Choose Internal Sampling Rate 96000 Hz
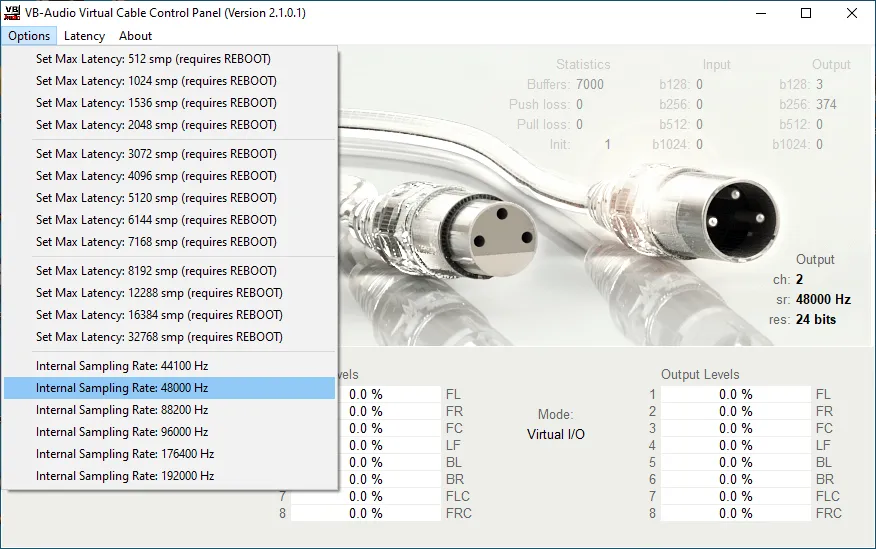Image resolution: width=876 pixels, height=549 pixels. tap(122, 432)
